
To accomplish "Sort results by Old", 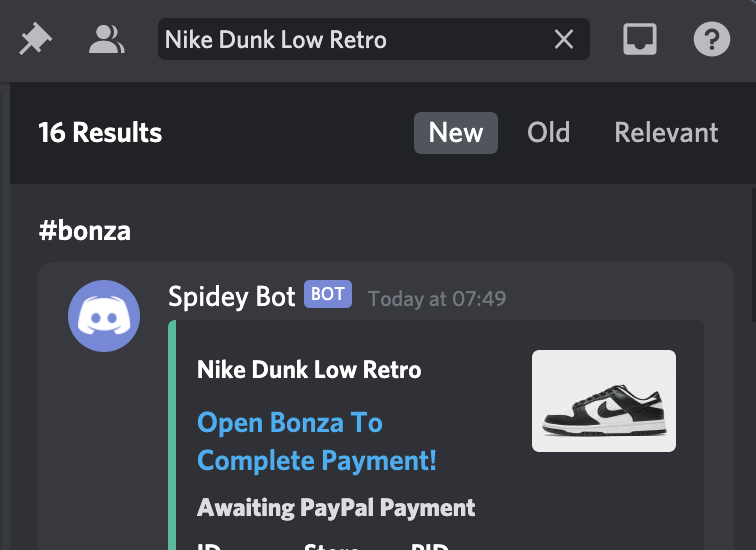I will pyautogui.click(x=548, y=133).
